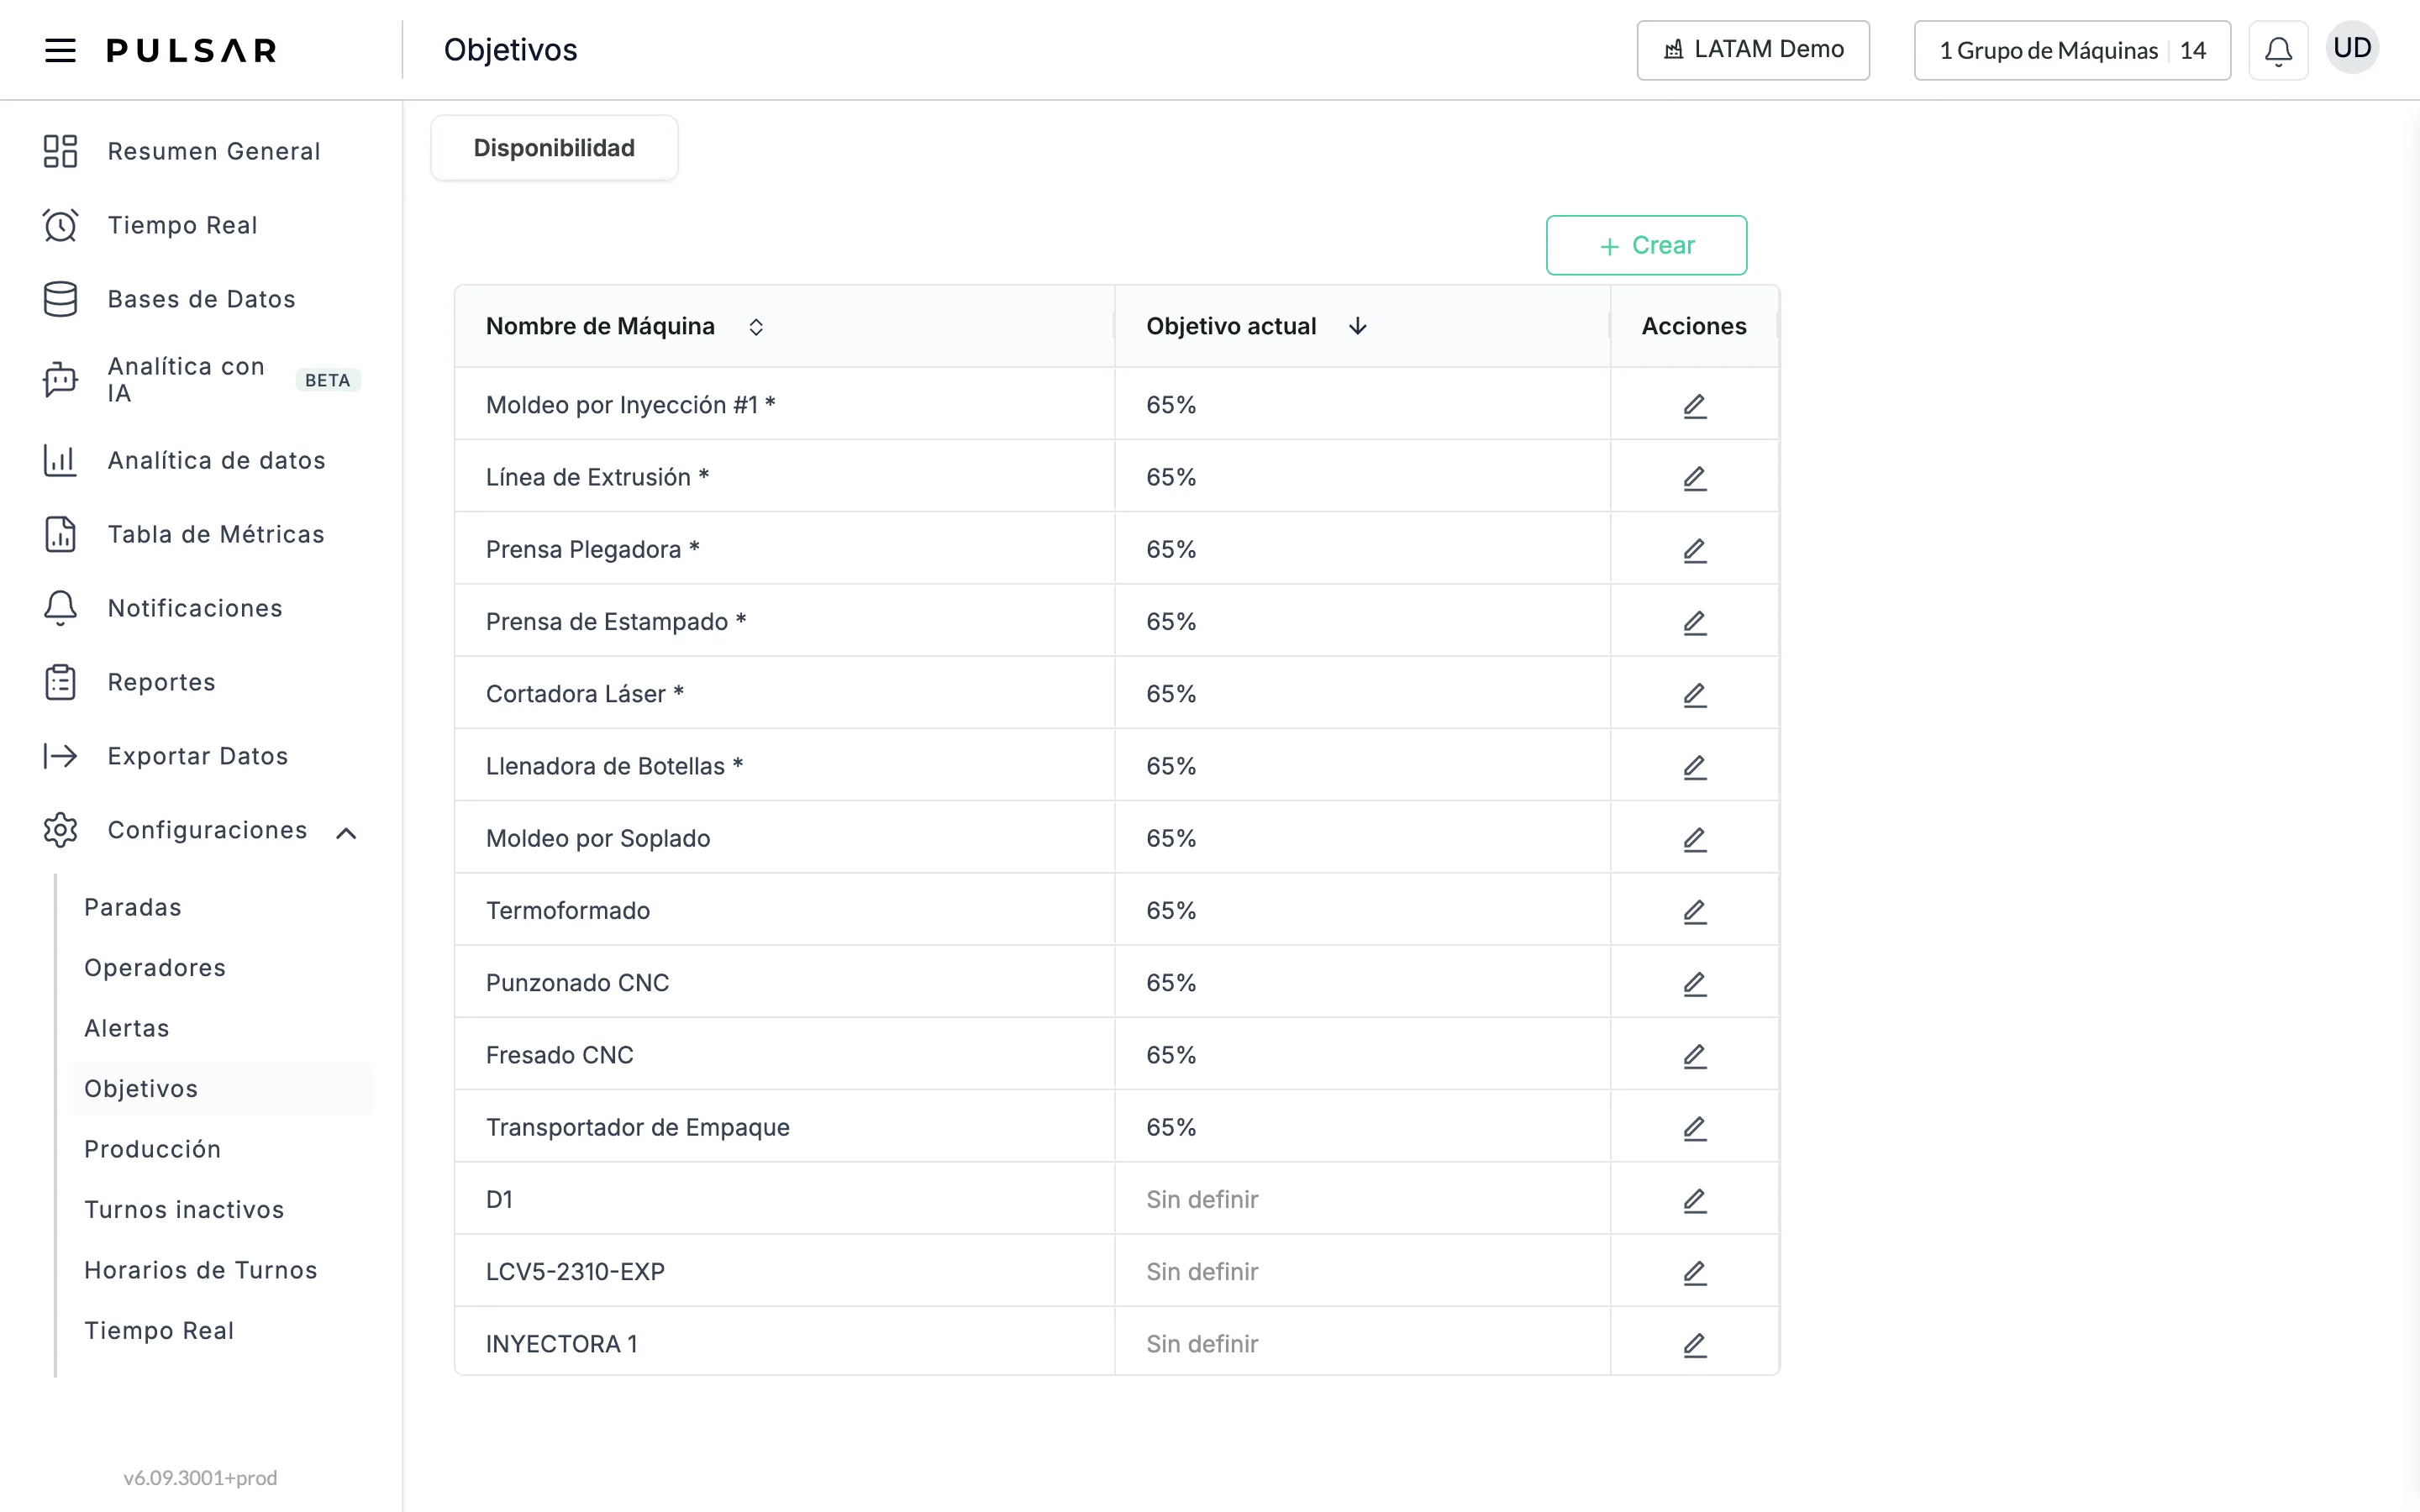Select the Disponibilidad tab
This screenshot has width=2420, height=1512.
554,148
